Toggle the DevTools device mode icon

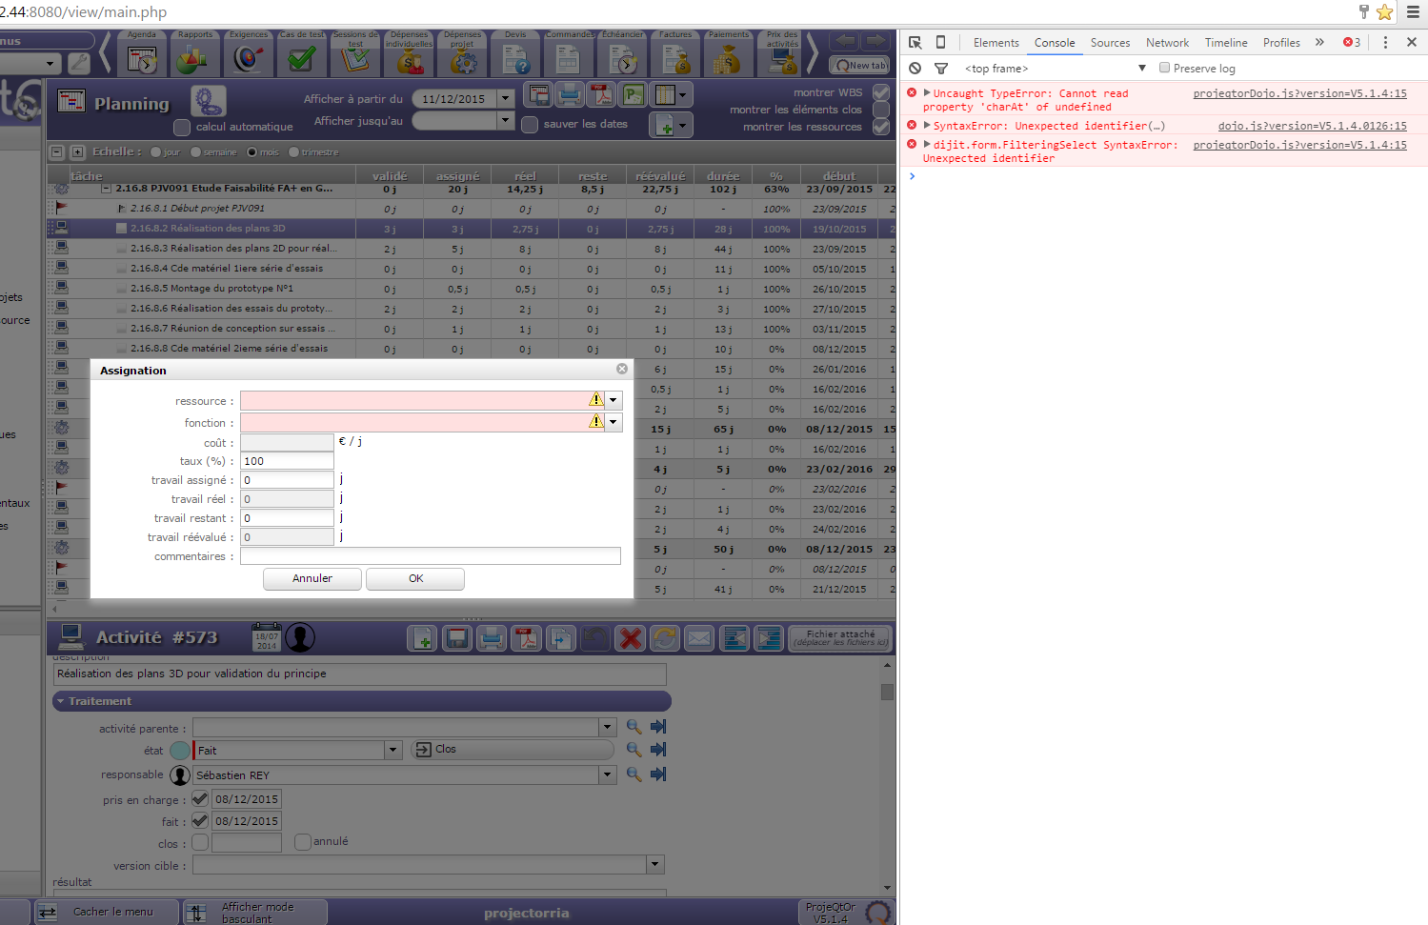(940, 42)
